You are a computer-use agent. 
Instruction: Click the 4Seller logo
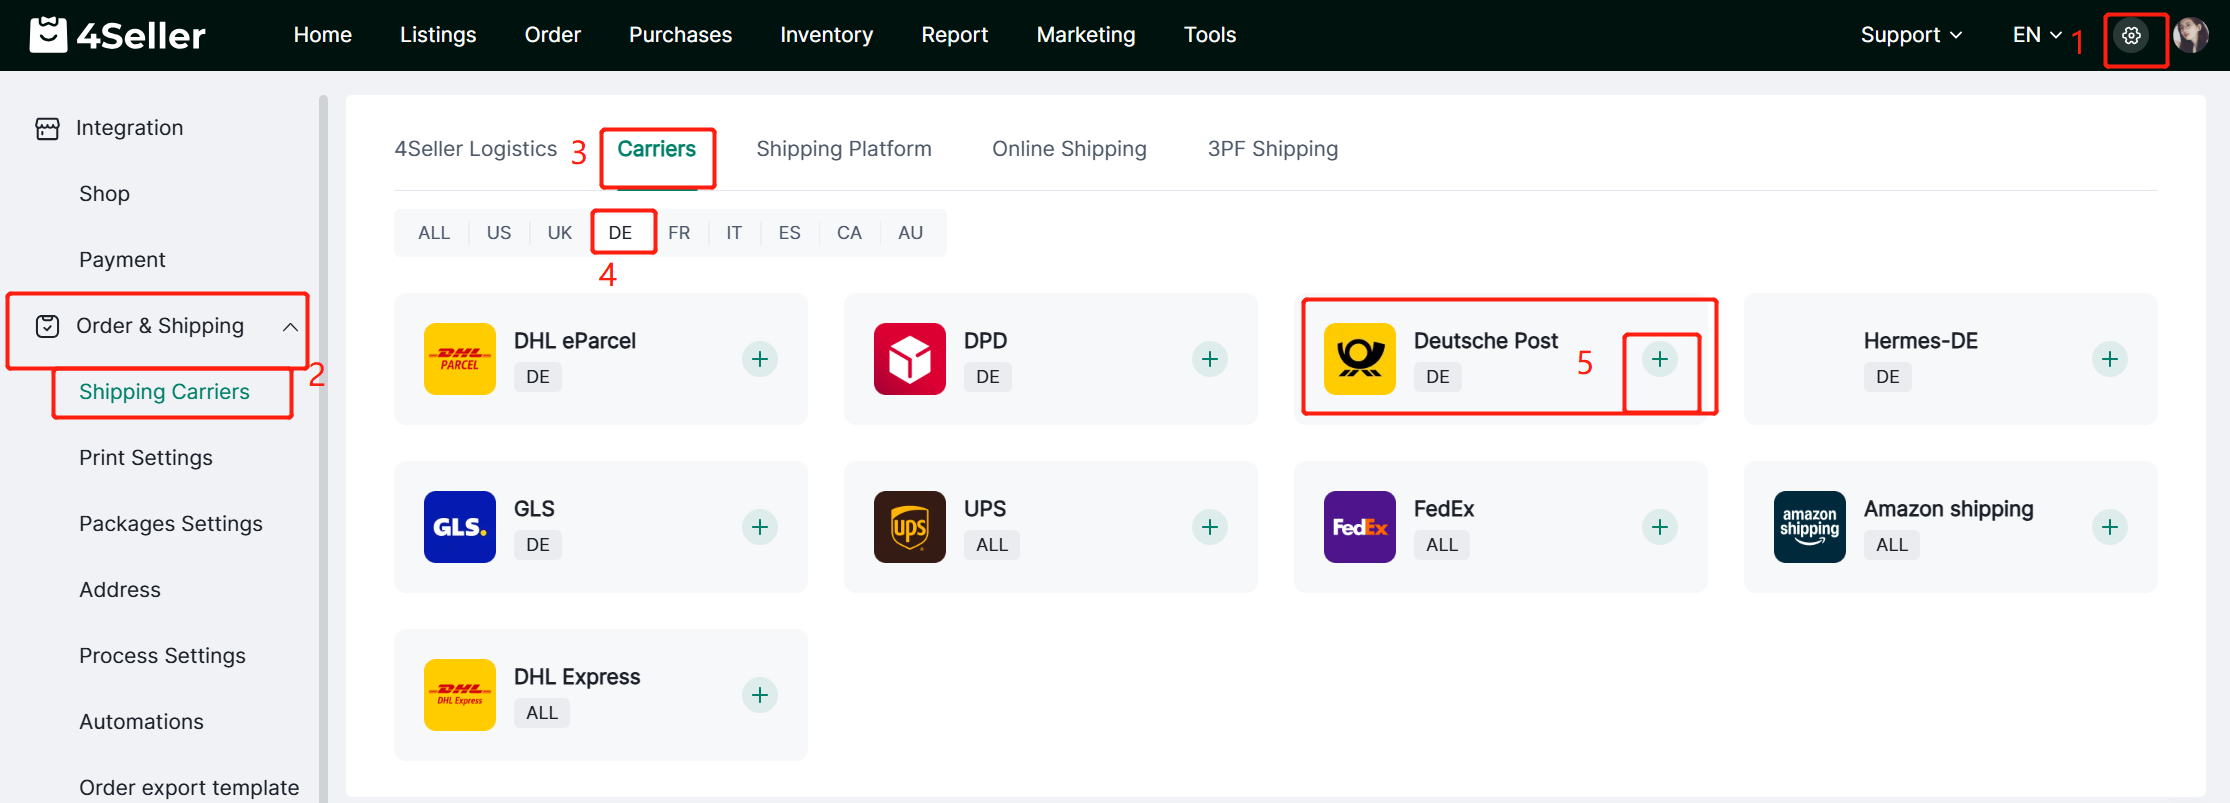click(118, 35)
